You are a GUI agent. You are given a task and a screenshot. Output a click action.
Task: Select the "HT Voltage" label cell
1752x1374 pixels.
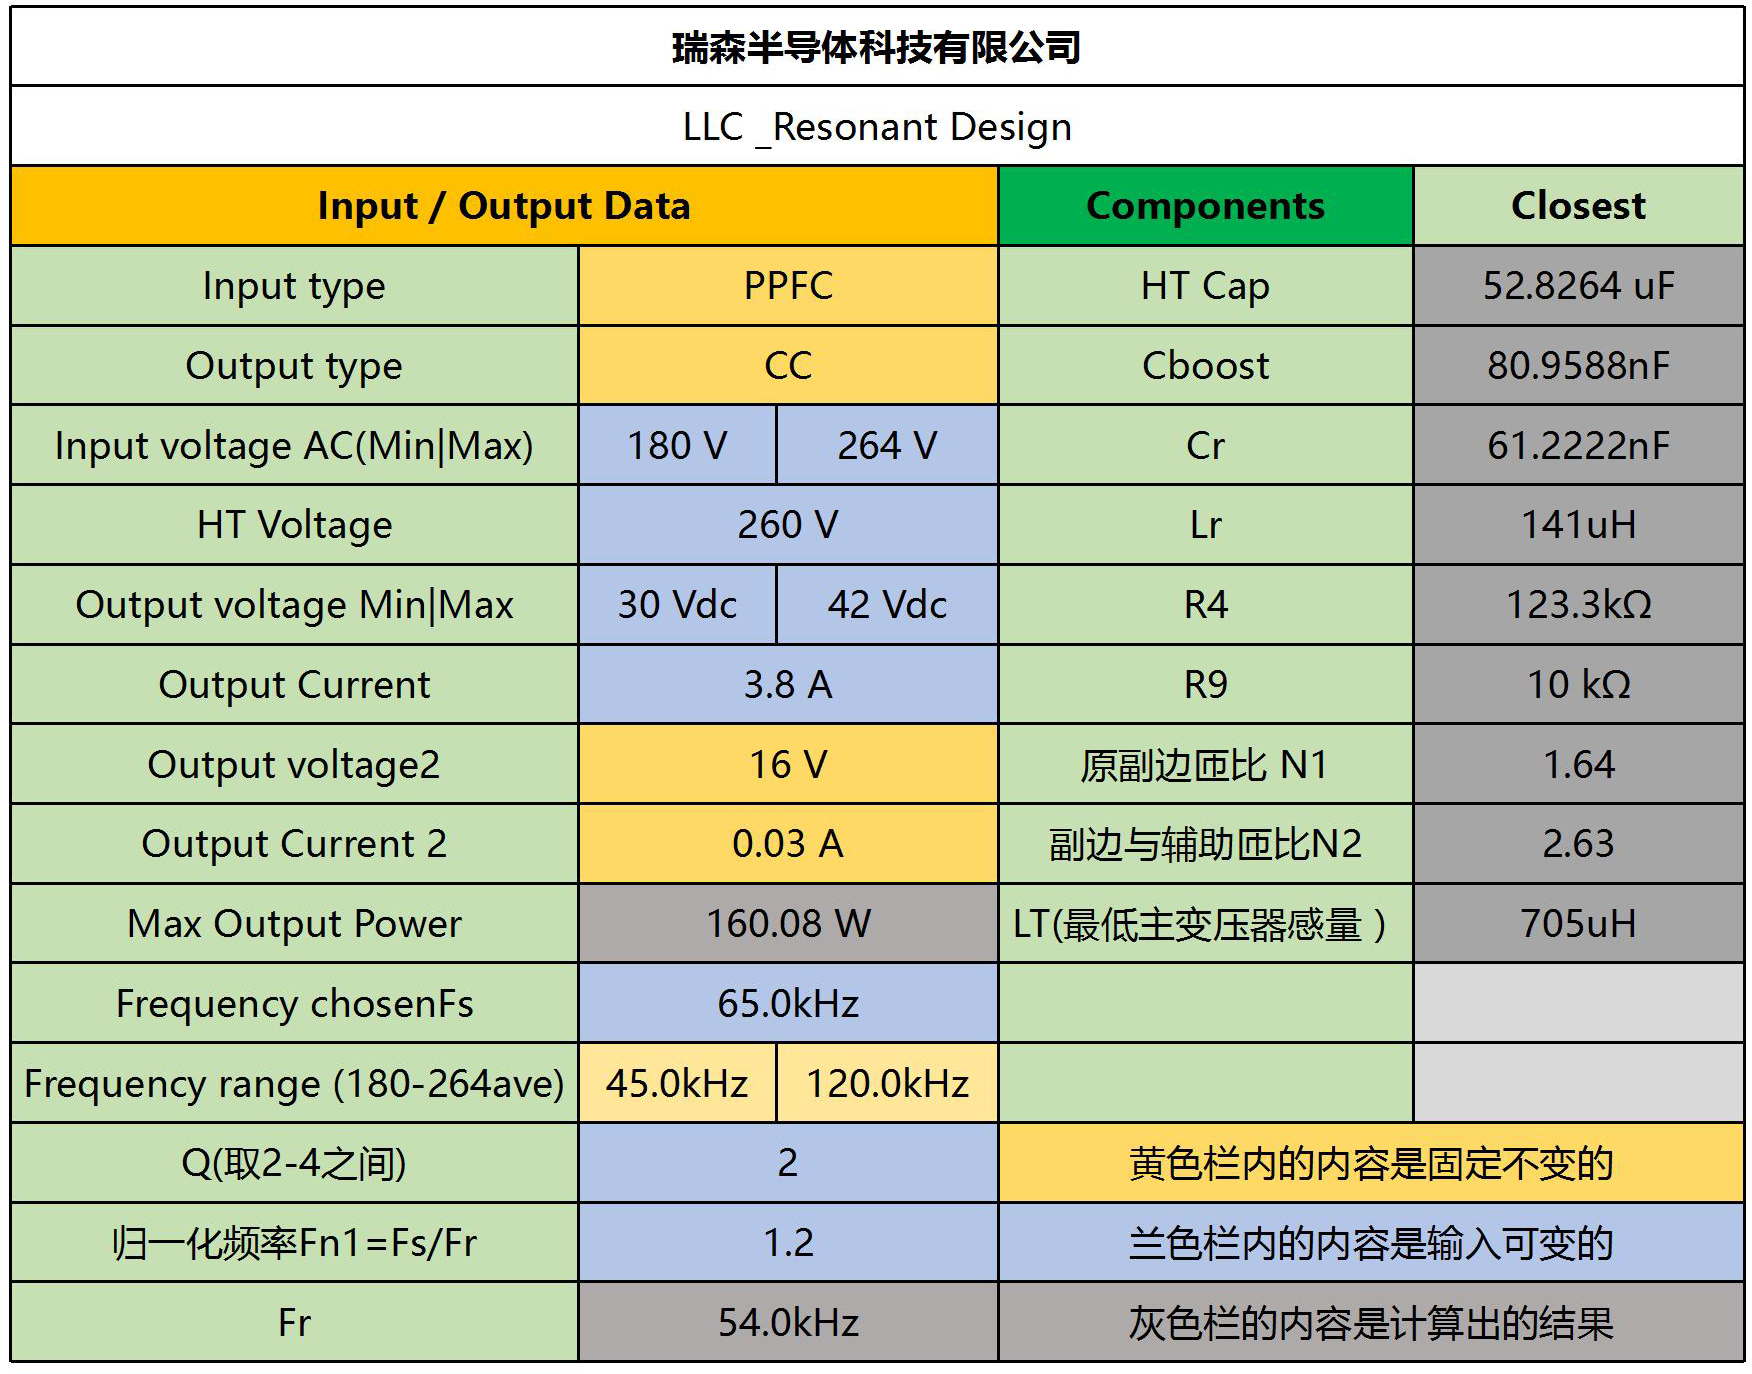click(294, 525)
